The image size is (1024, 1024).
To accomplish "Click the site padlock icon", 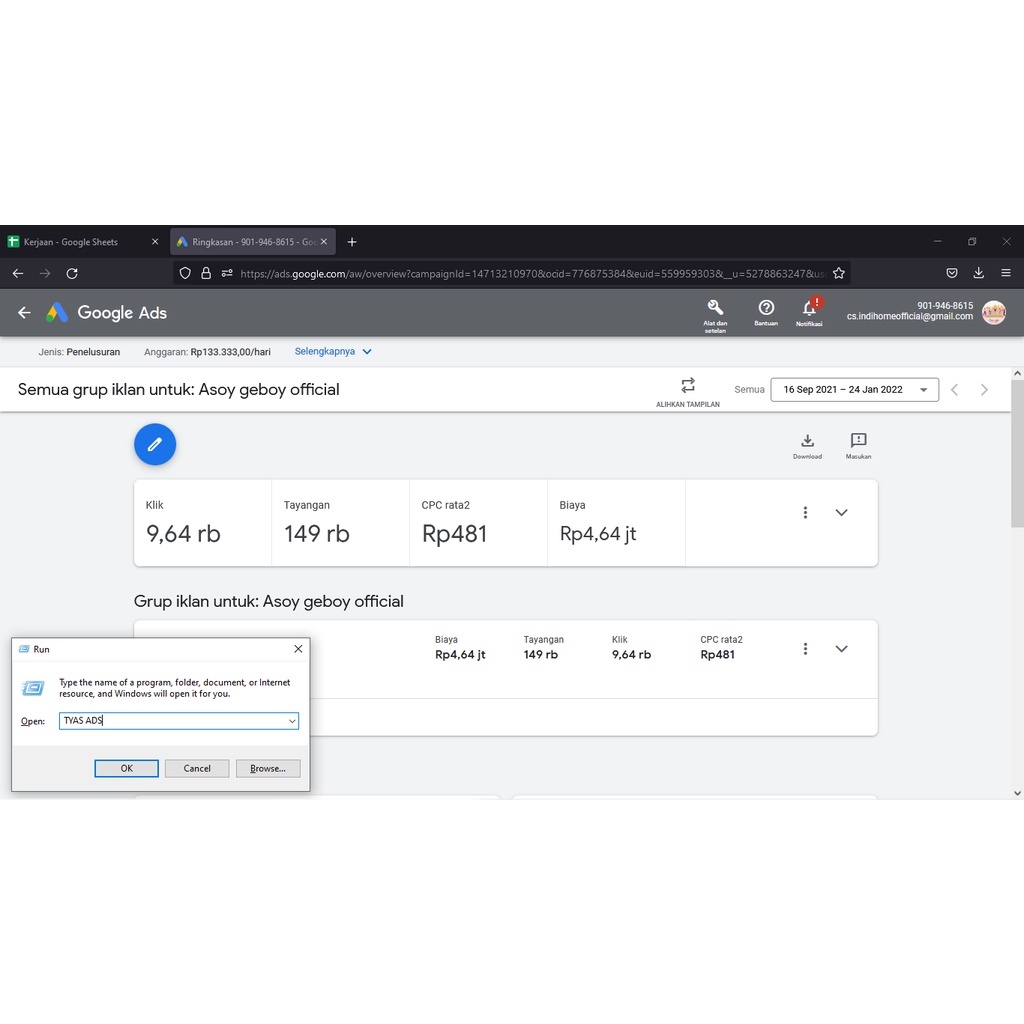I will [x=206, y=274].
